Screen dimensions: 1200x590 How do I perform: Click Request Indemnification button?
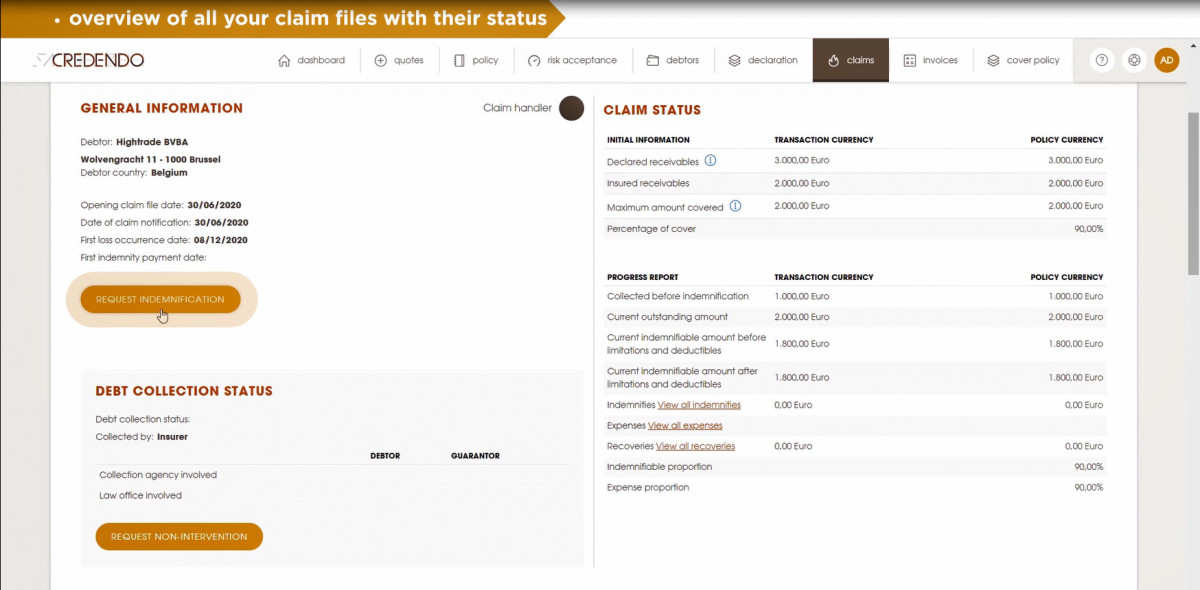160,299
